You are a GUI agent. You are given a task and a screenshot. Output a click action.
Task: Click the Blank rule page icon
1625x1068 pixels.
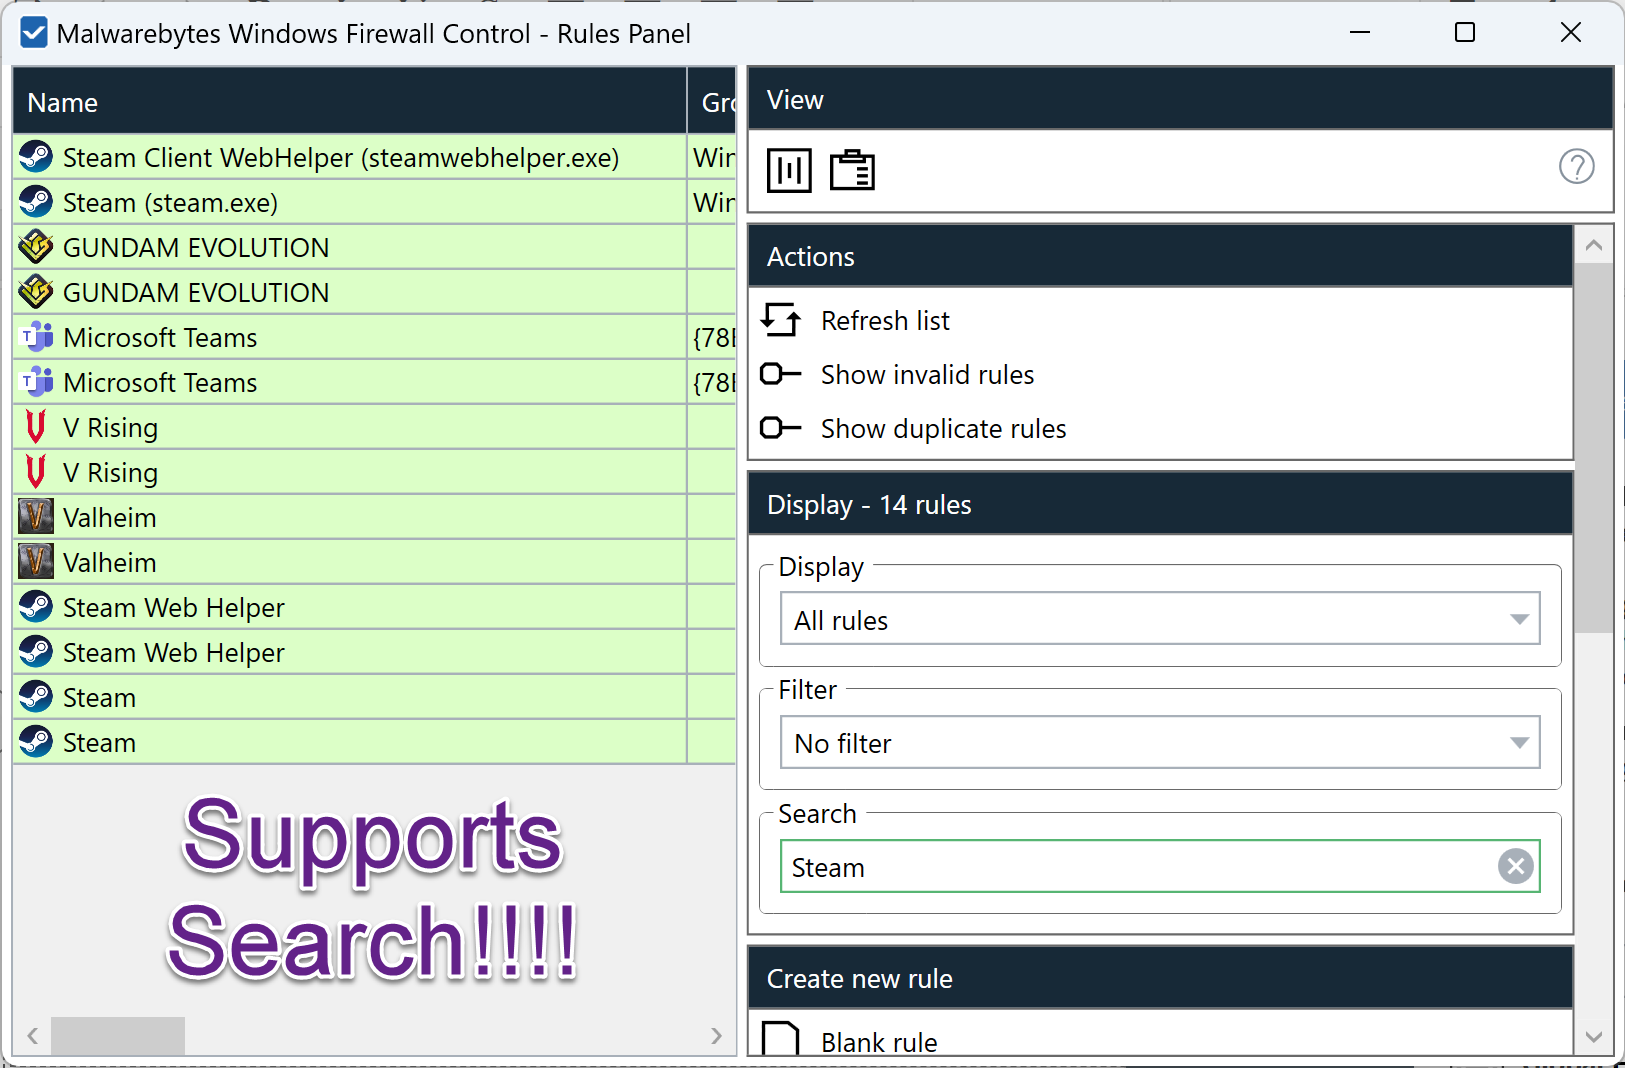[x=780, y=1038]
